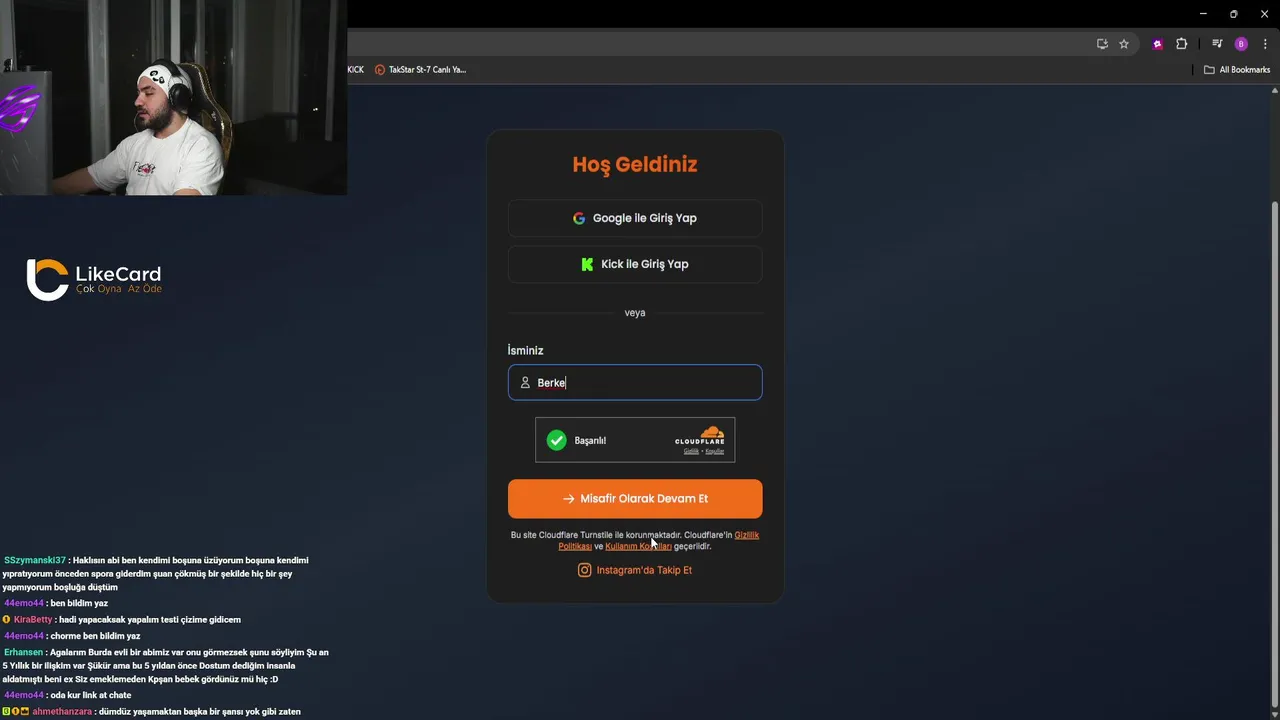This screenshot has height=720, width=1280.
Task: Click the green Cloudflare success checkmark
Action: [557, 440]
